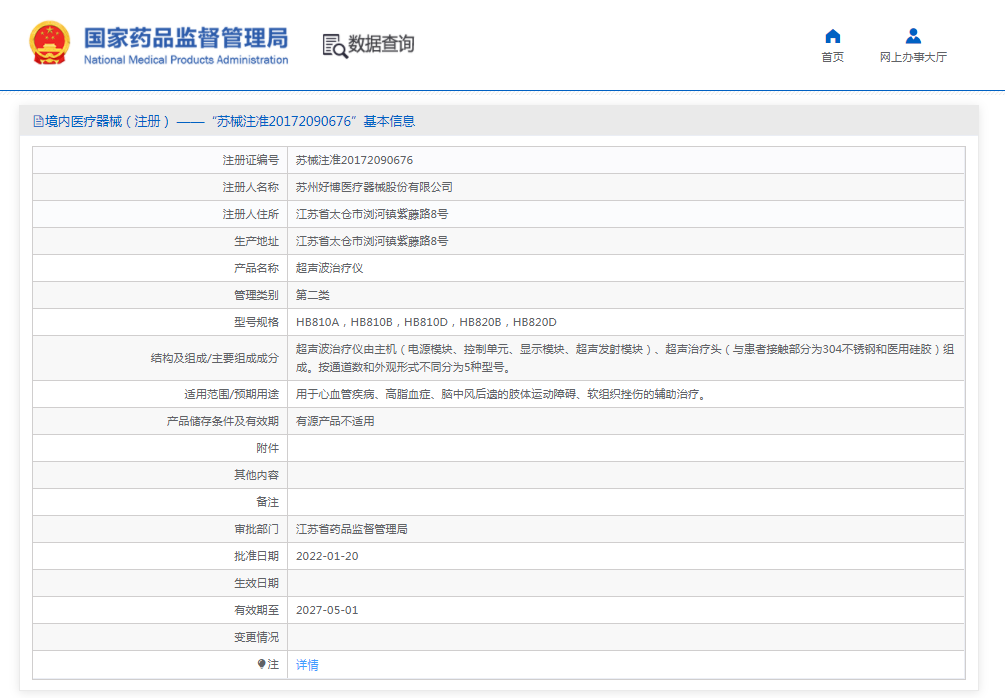This screenshot has height=698, width=1005.
Task: Select expiry date 2027-05-01
Action: coord(327,610)
